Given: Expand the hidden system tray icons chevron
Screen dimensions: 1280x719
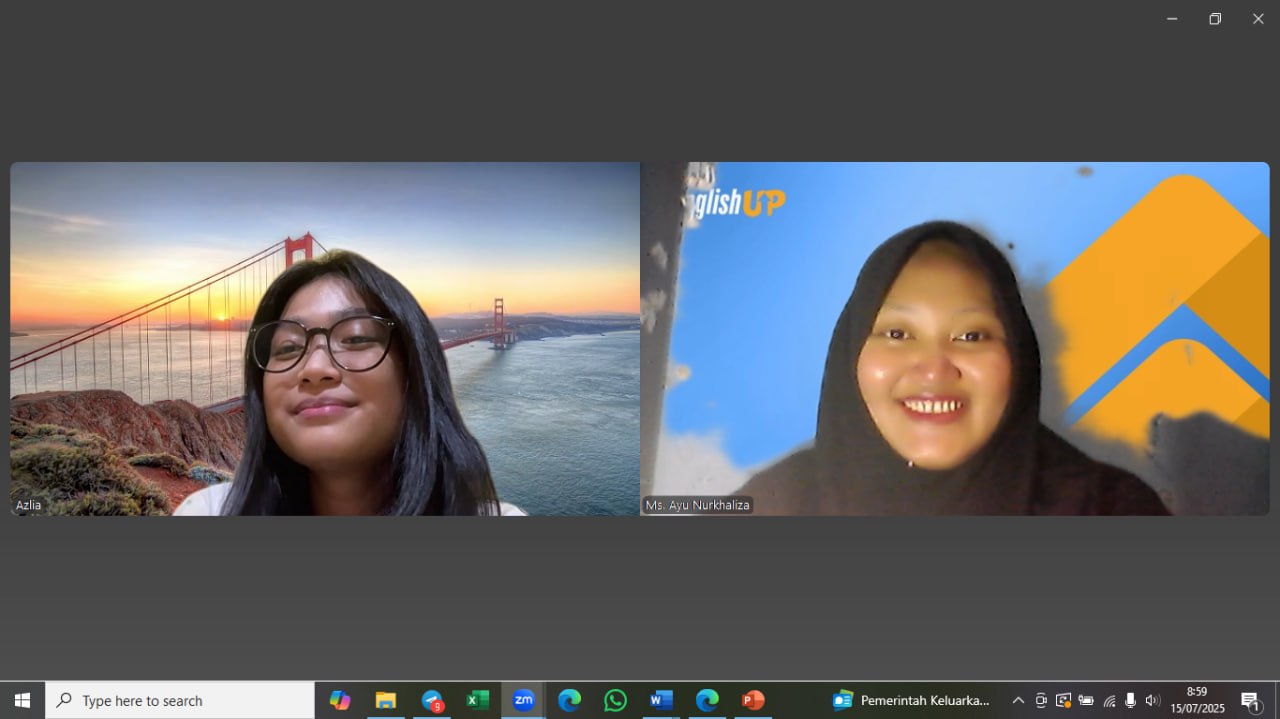Looking at the screenshot, I should [x=1018, y=700].
